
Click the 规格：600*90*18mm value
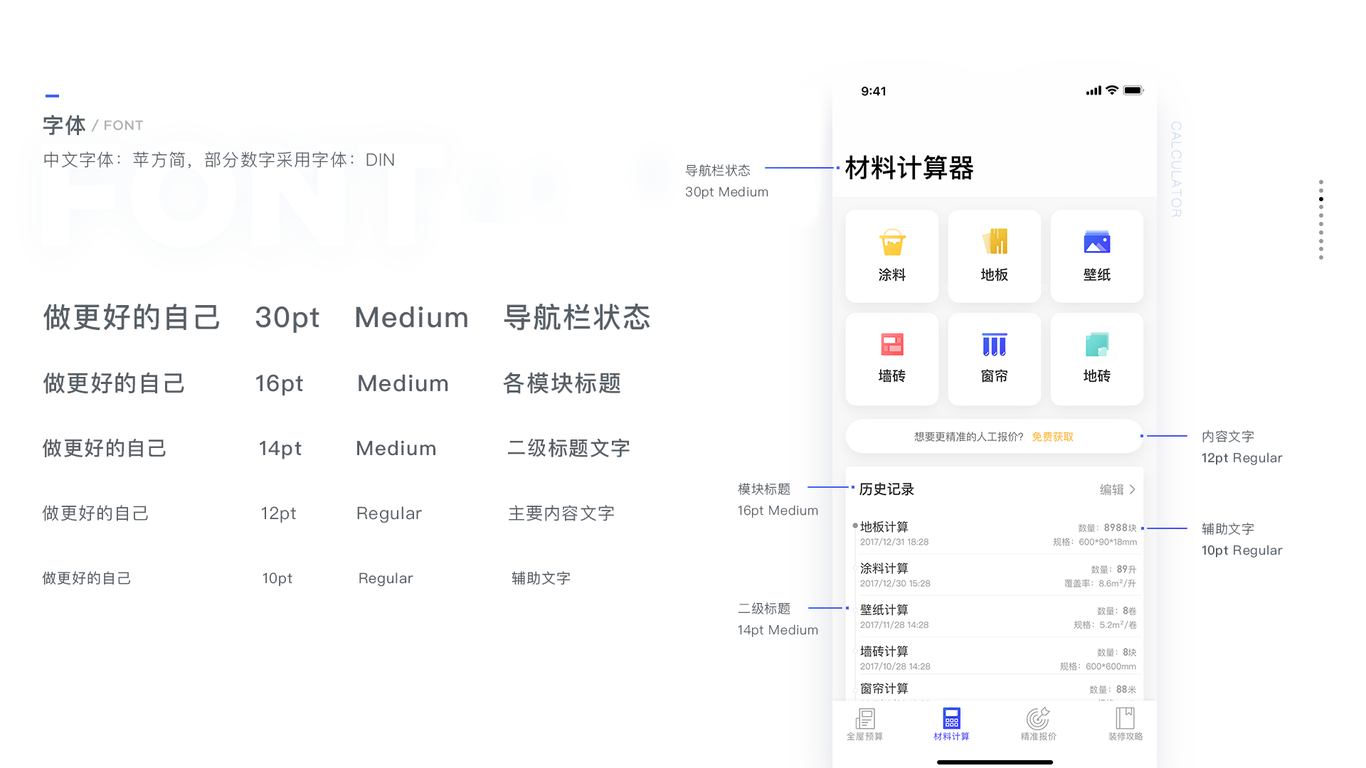tap(1094, 542)
